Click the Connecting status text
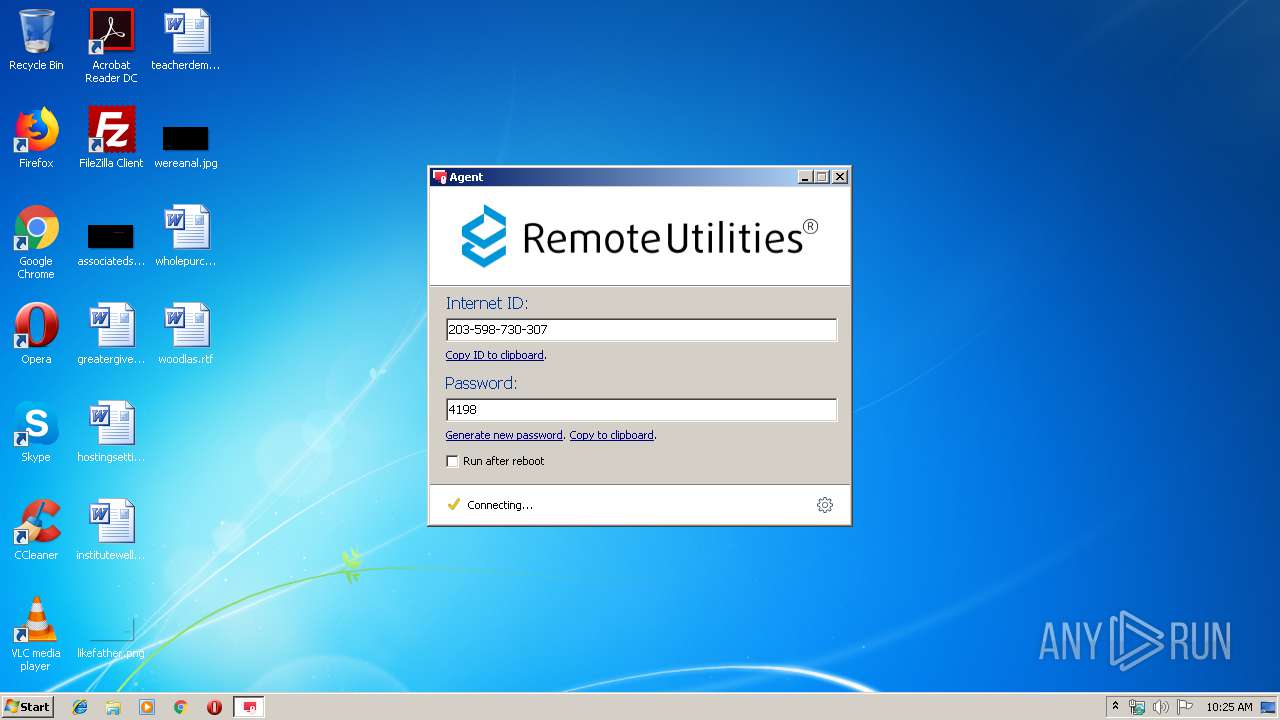 tap(500, 505)
